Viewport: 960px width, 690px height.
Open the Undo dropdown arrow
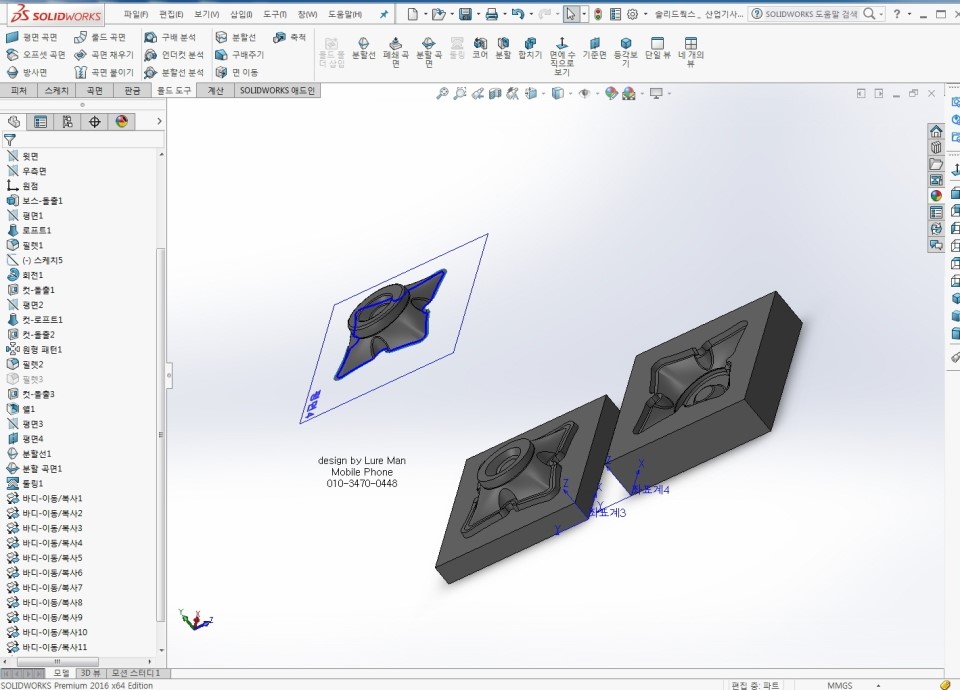[x=531, y=13]
